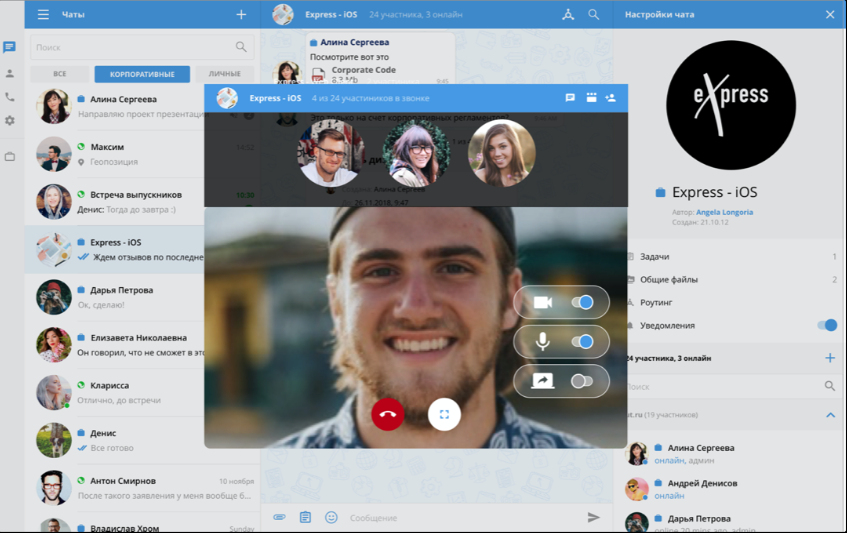Open the calls icon in the left sidebar
This screenshot has height=533, width=847.
coord(9,97)
